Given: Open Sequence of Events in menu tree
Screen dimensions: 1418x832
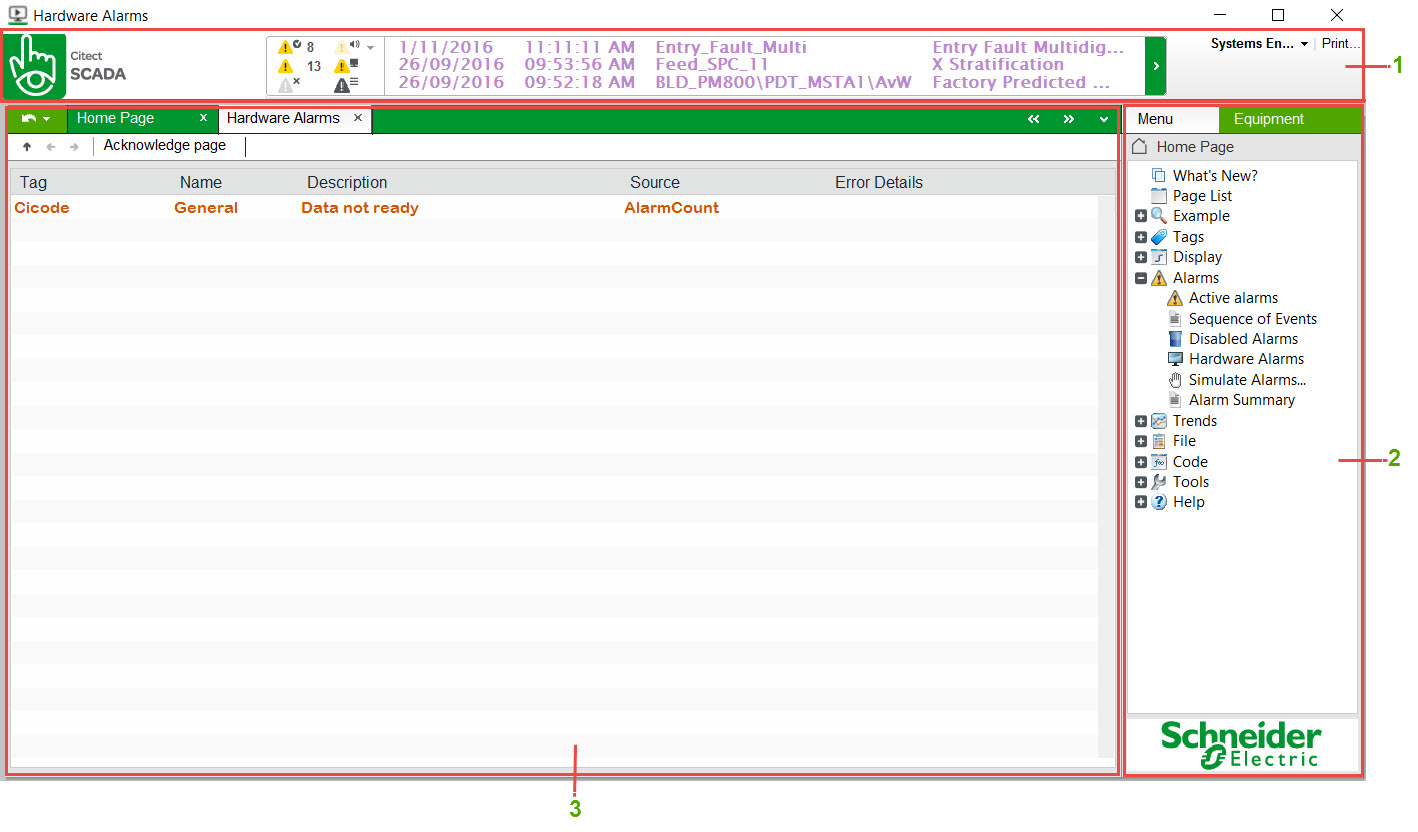Looking at the screenshot, I should pyautogui.click(x=1252, y=319).
